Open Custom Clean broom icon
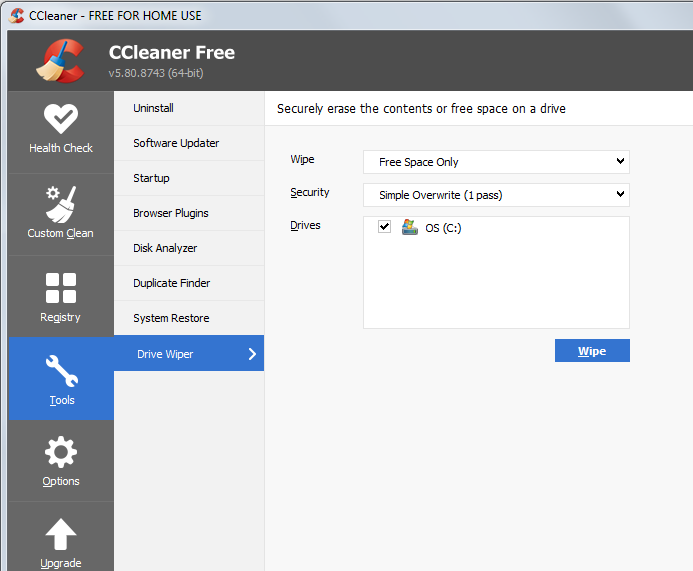Image resolution: width=693 pixels, height=571 pixels. (x=61, y=205)
